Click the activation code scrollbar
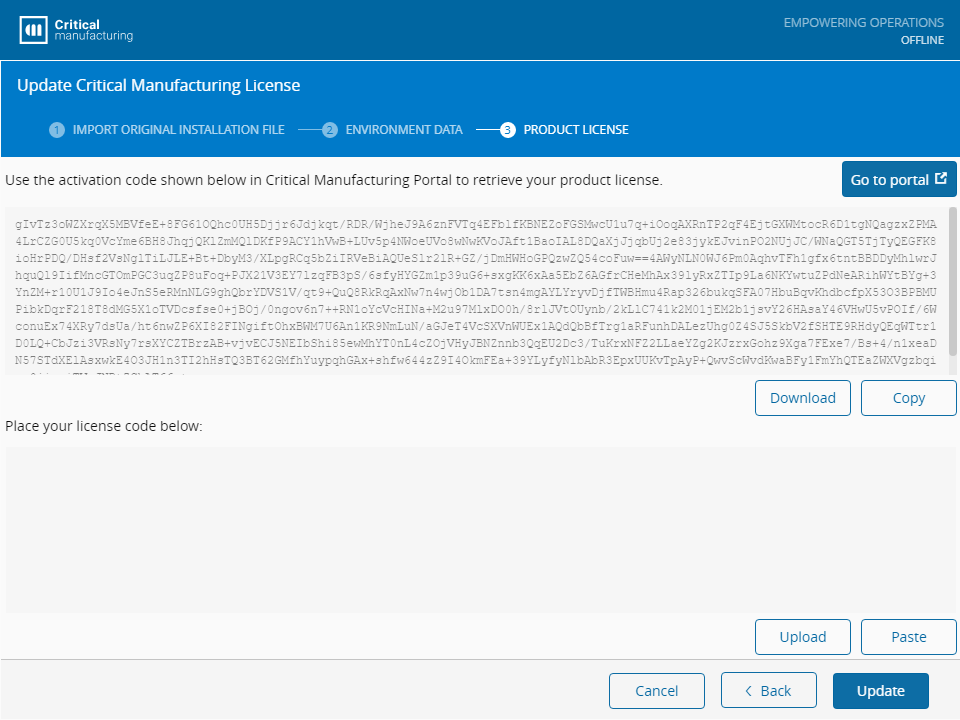The width and height of the screenshot is (960, 720). pos(953,282)
